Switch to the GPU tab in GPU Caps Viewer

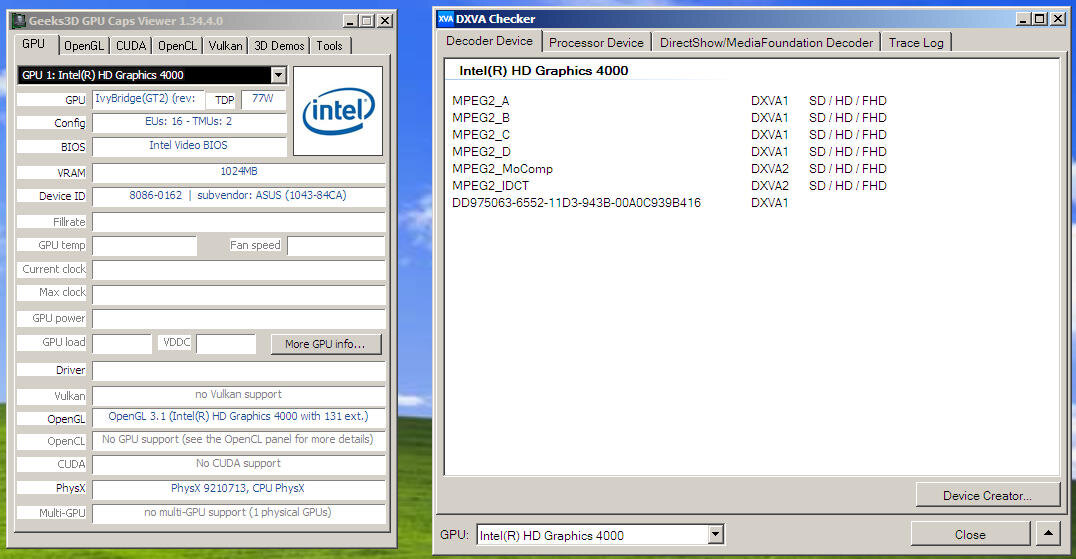coord(34,44)
